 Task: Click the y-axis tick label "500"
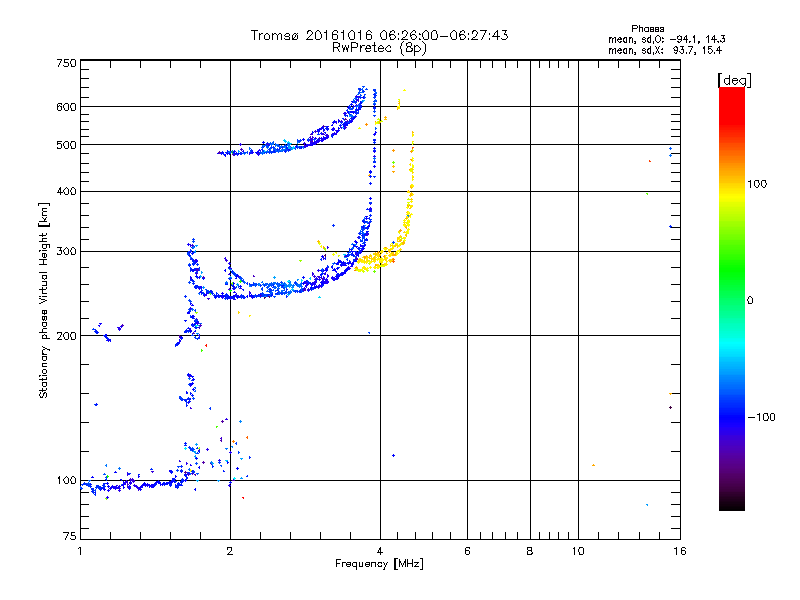[66, 145]
